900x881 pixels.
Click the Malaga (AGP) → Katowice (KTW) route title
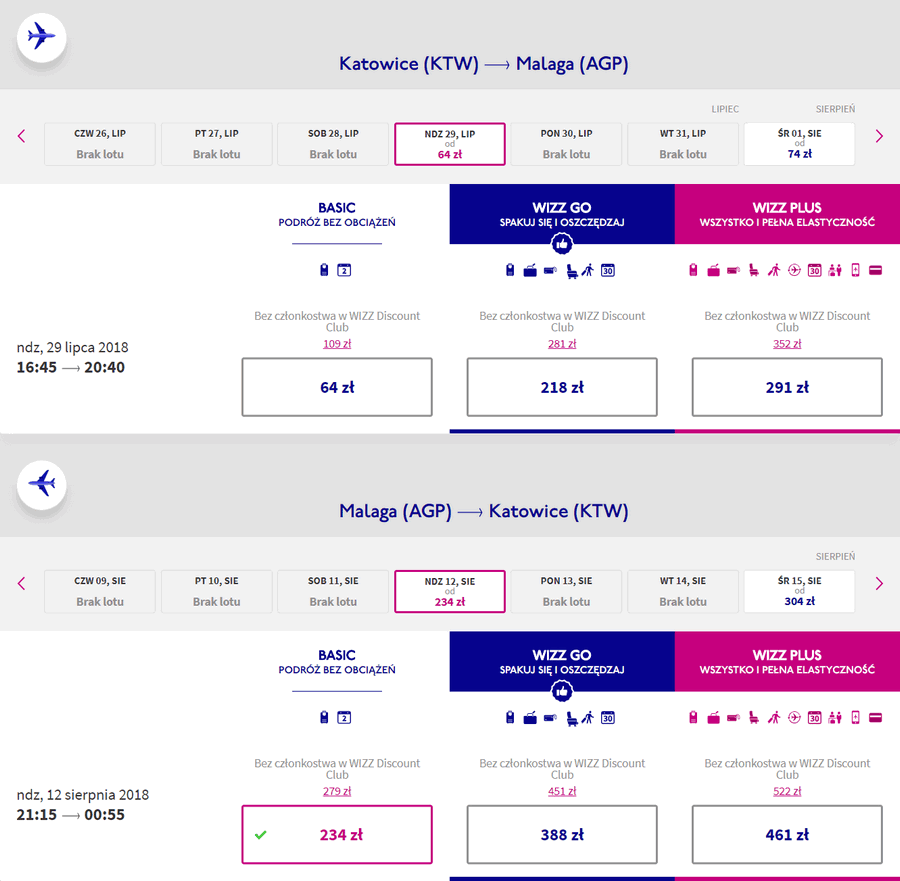[483, 511]
